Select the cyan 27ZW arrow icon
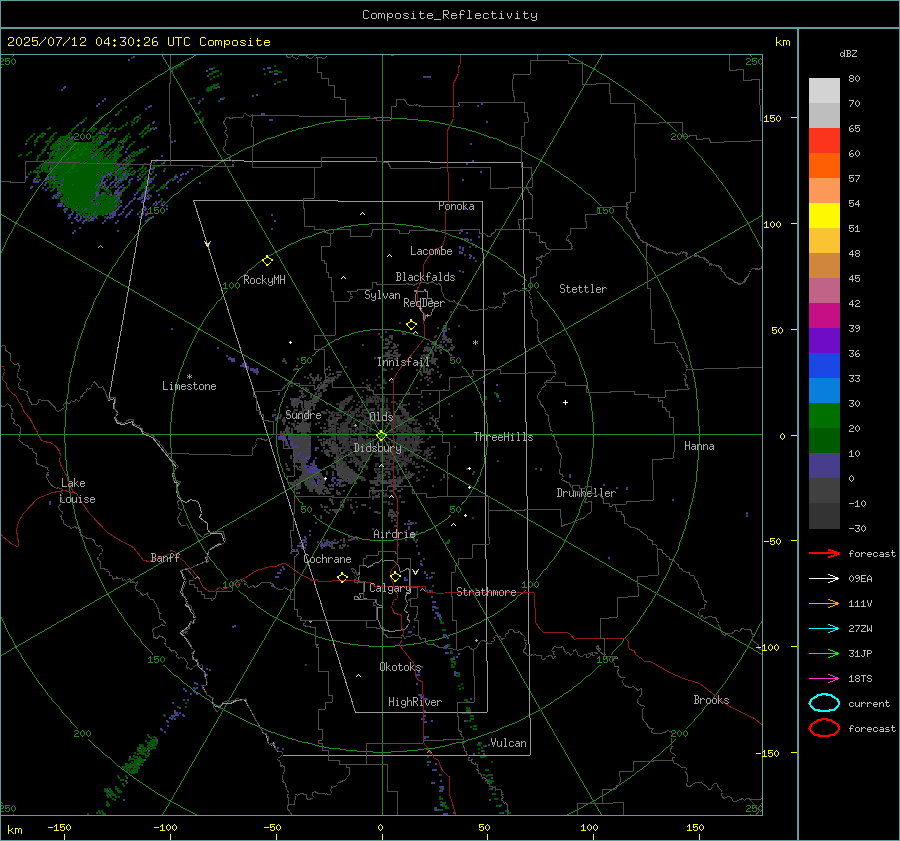900x841 pixels. pyautogui.click(x=824, y=629)
